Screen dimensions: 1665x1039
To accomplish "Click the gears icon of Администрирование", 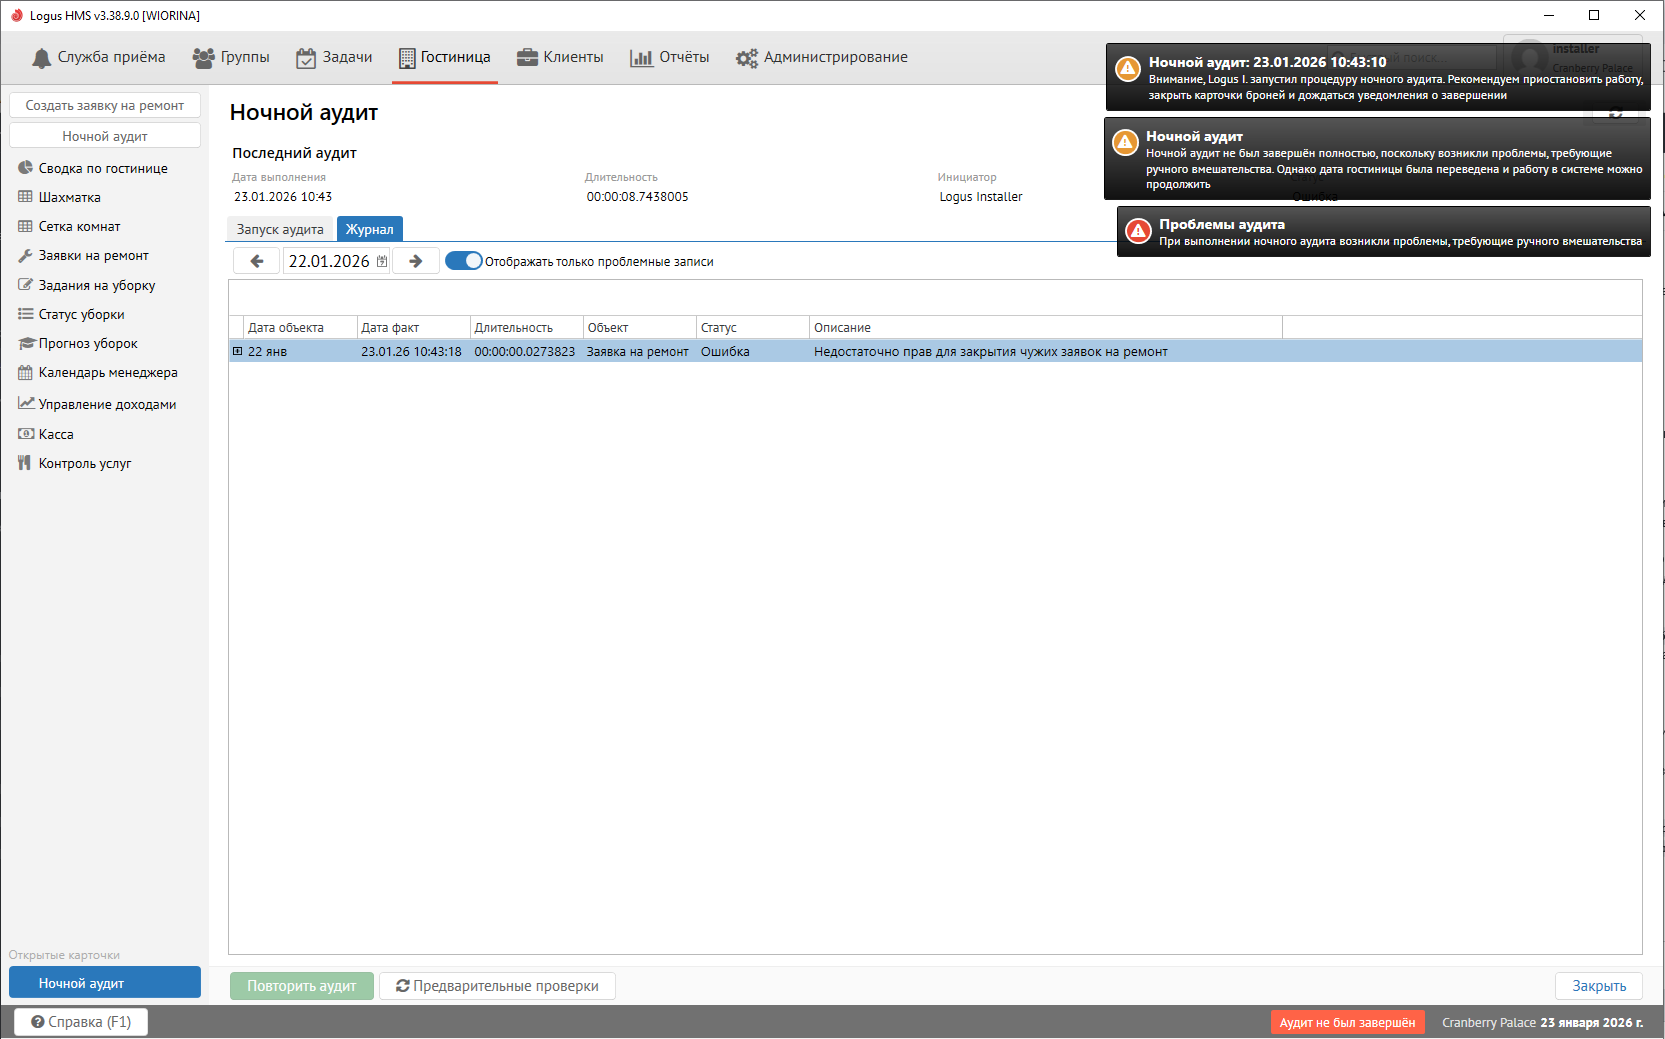I will [746, 58].
